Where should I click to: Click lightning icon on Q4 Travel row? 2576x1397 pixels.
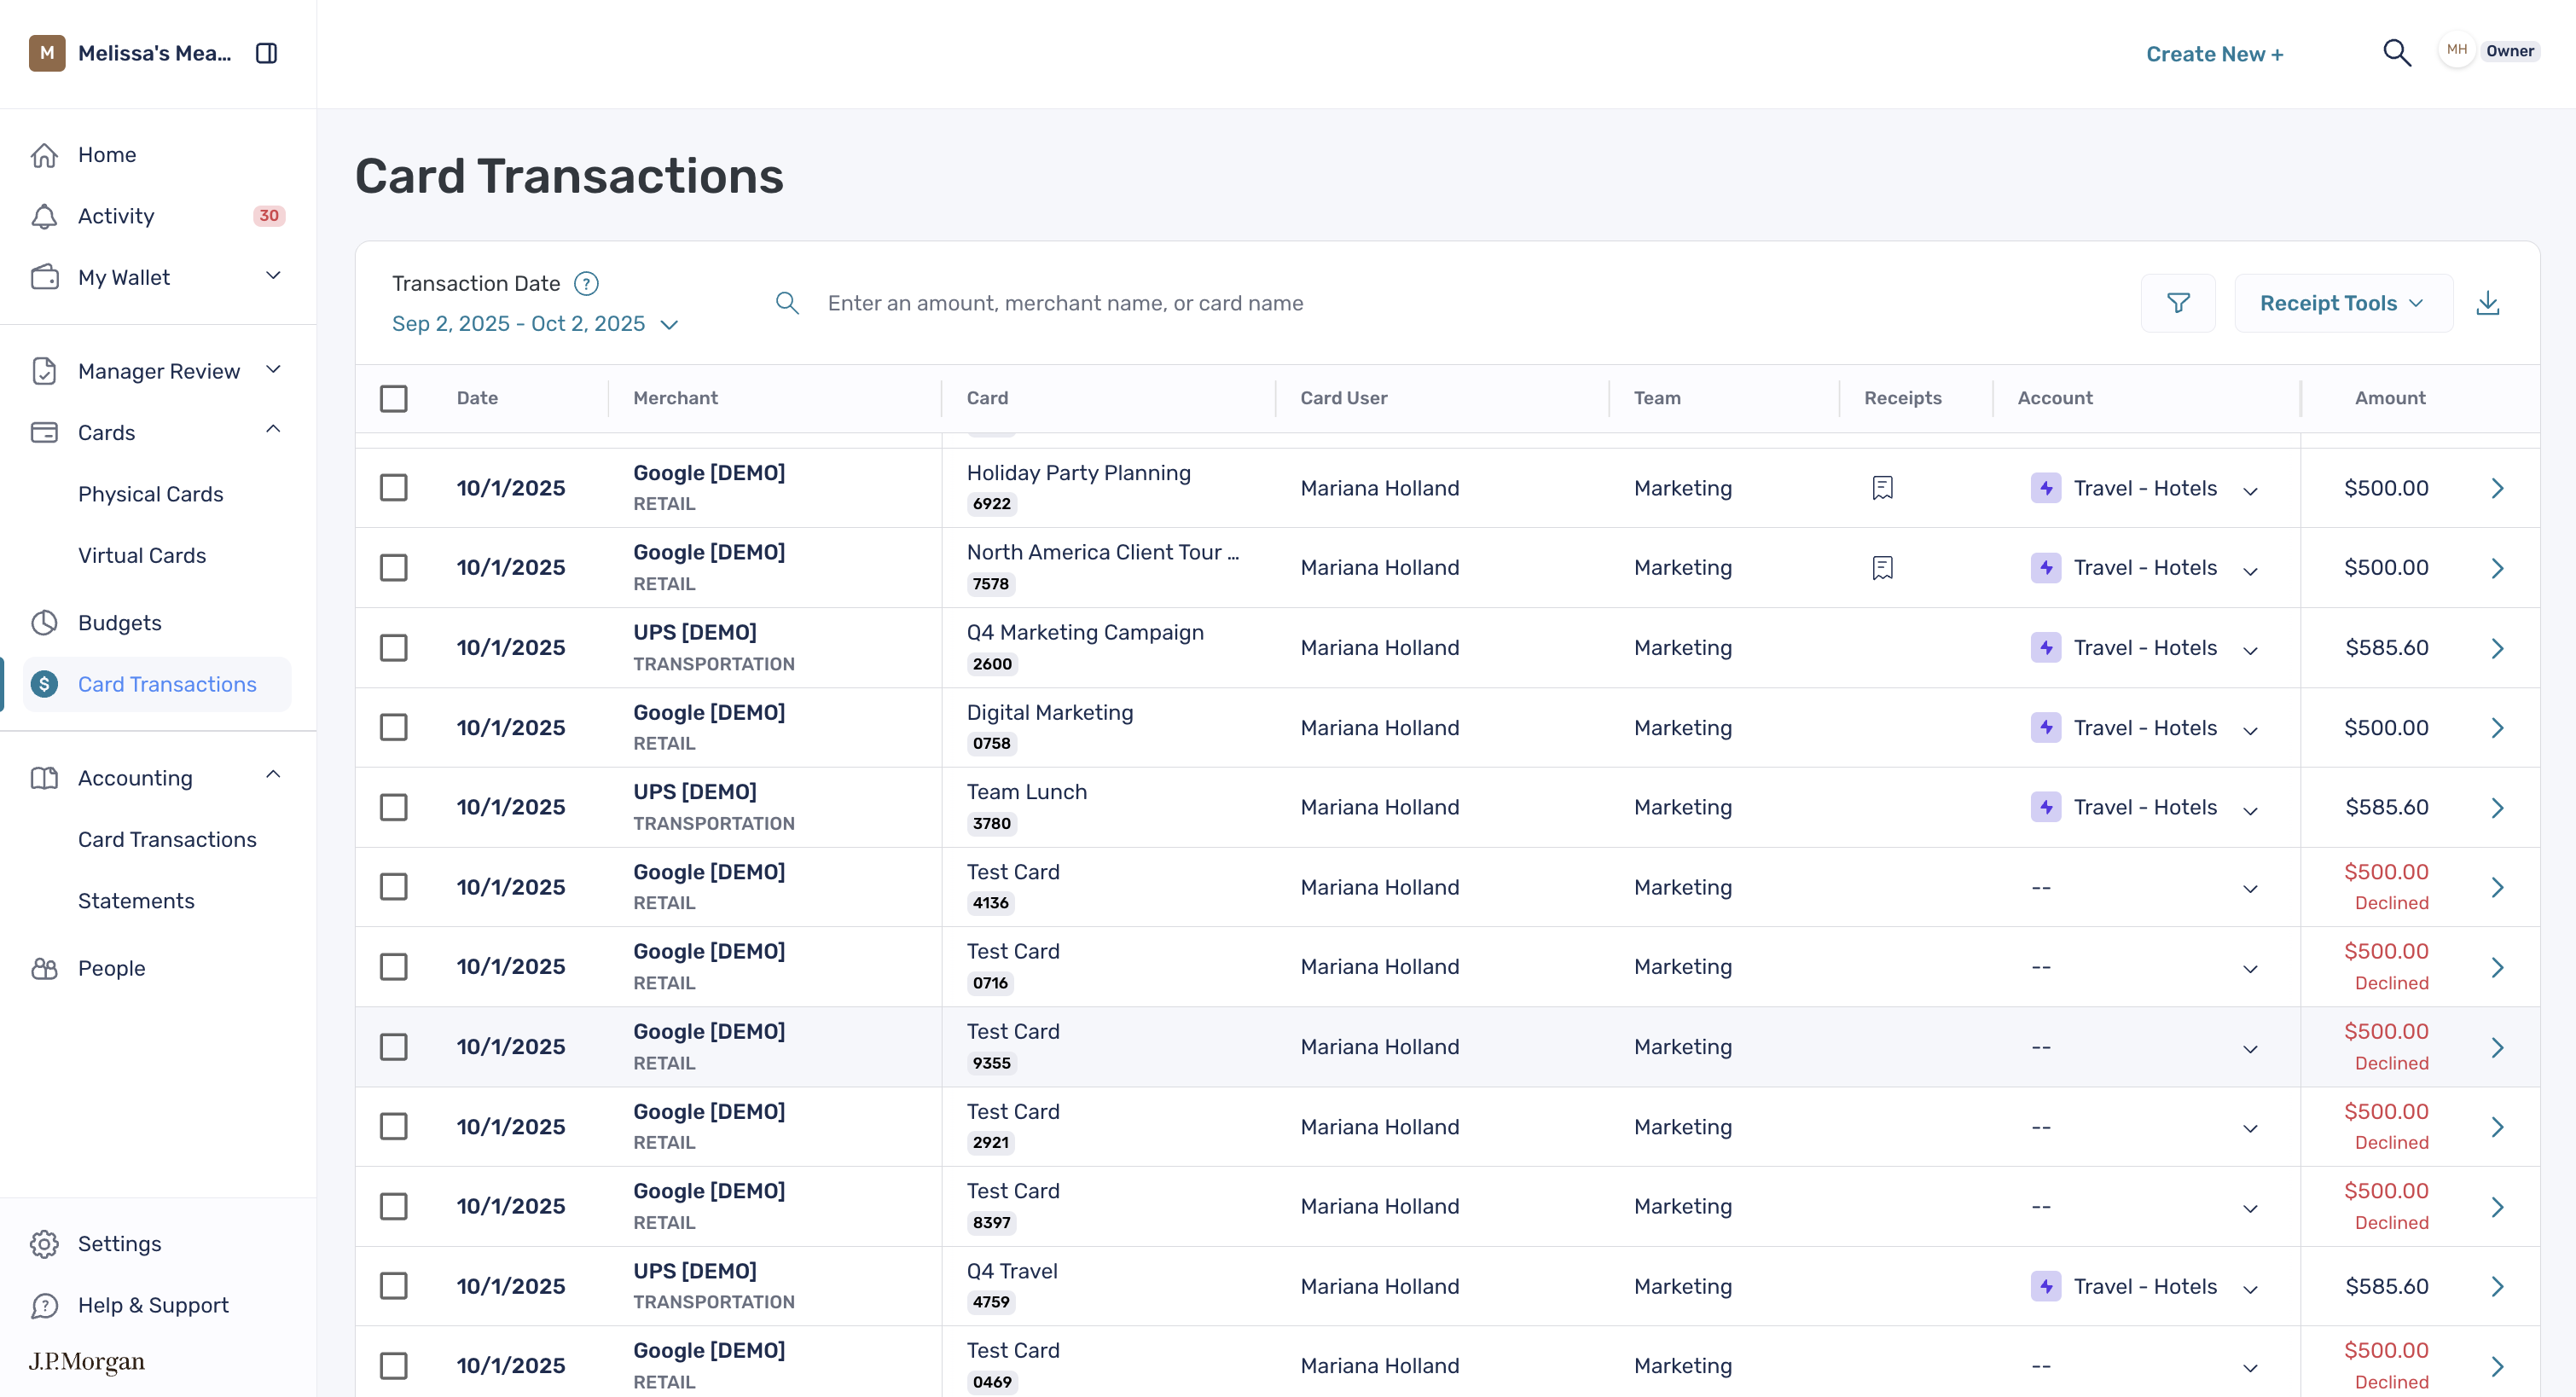click(x=2046, y=1286)
